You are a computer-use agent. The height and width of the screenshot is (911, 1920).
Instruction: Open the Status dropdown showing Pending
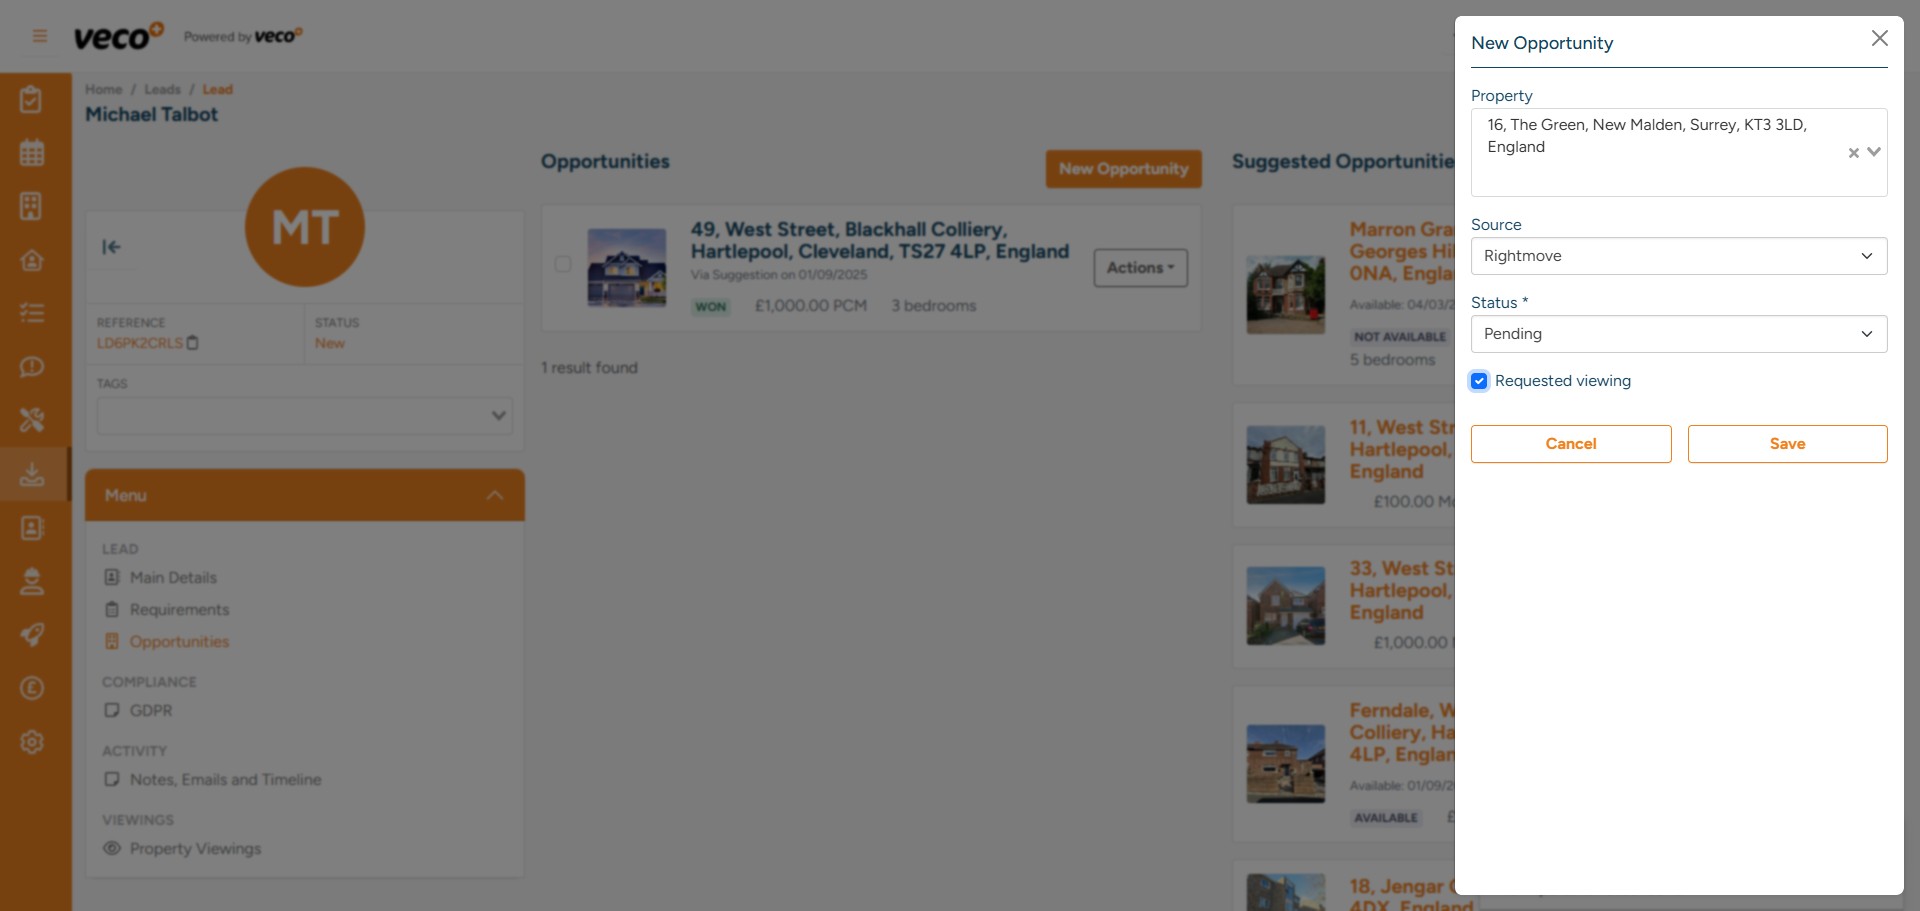point(1677,334)
